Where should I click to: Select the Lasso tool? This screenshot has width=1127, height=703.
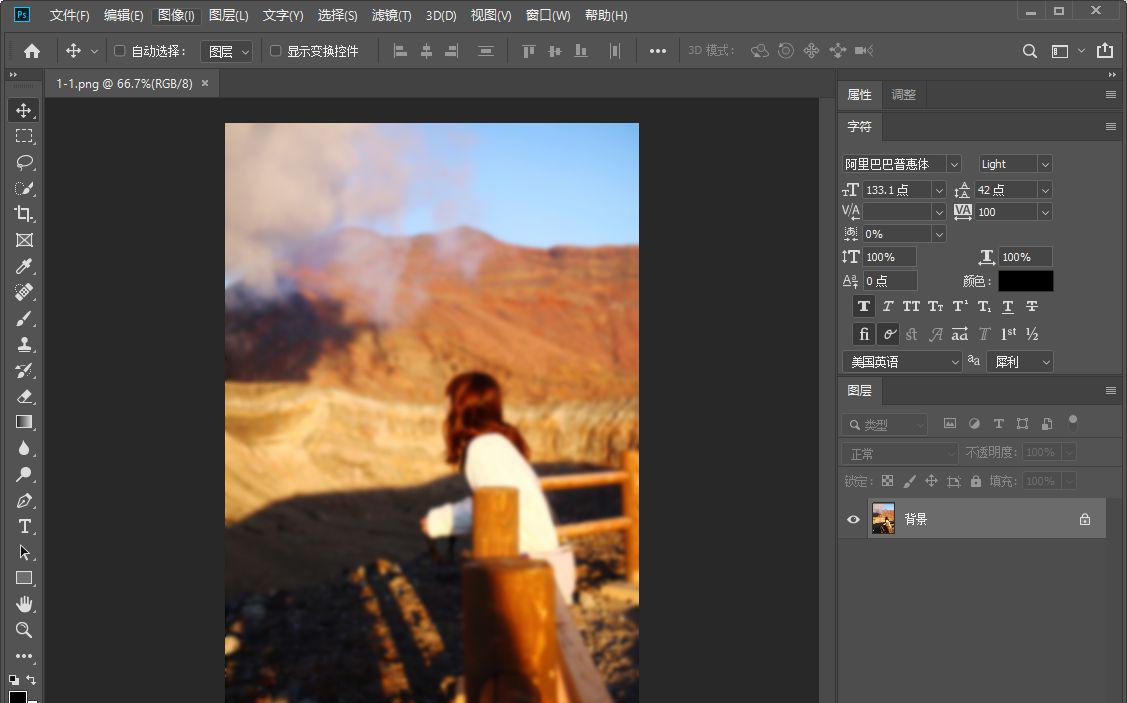point(24,162)
